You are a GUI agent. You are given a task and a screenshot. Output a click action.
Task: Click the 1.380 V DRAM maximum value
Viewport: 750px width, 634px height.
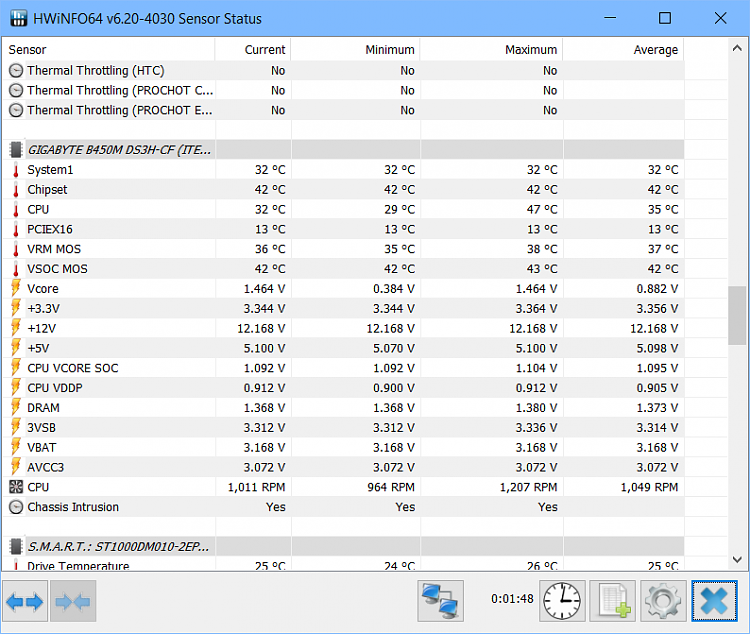[x=536, y=408]
